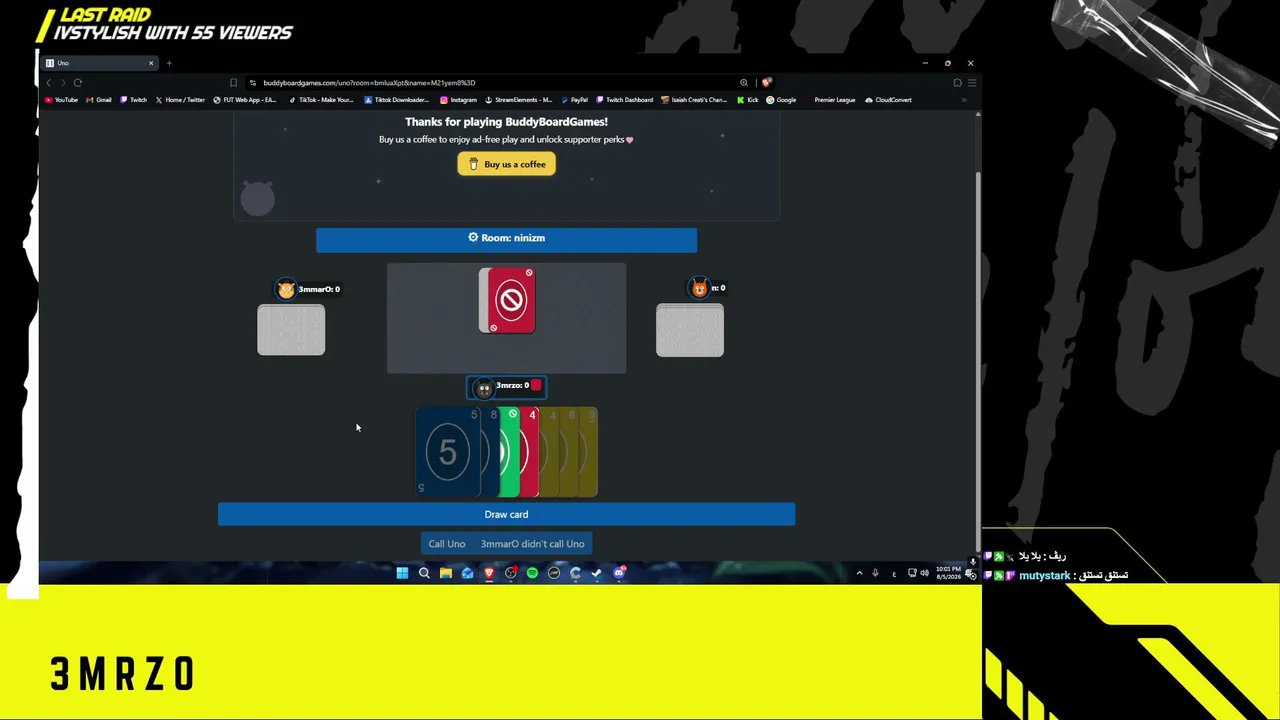Open the Premier League bookmark
The height and width of the screenshot is (720, 1280).
pyautogui.click(x=830, y=100)
